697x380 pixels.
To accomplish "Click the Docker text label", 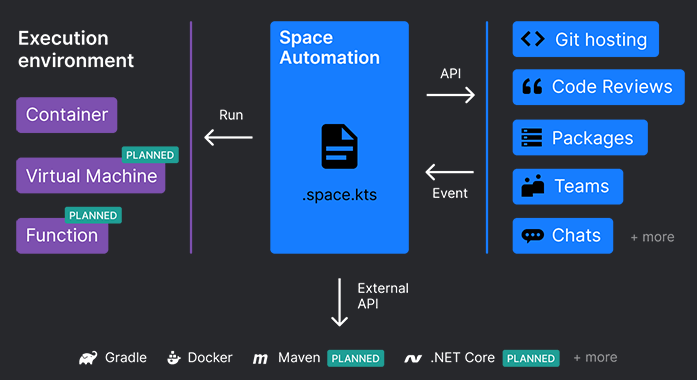I will point(210,357).
